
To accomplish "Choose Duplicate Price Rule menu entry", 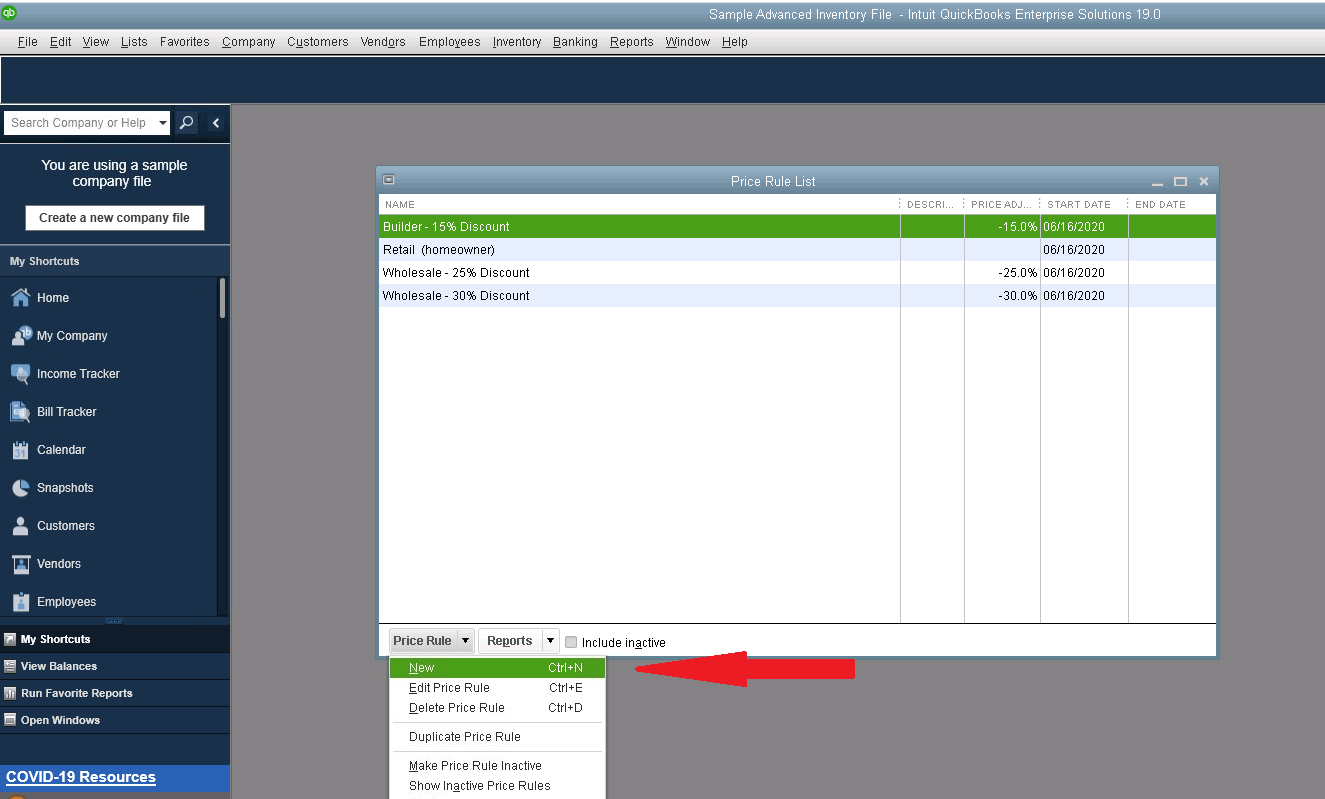I will (x=497, y=737).
